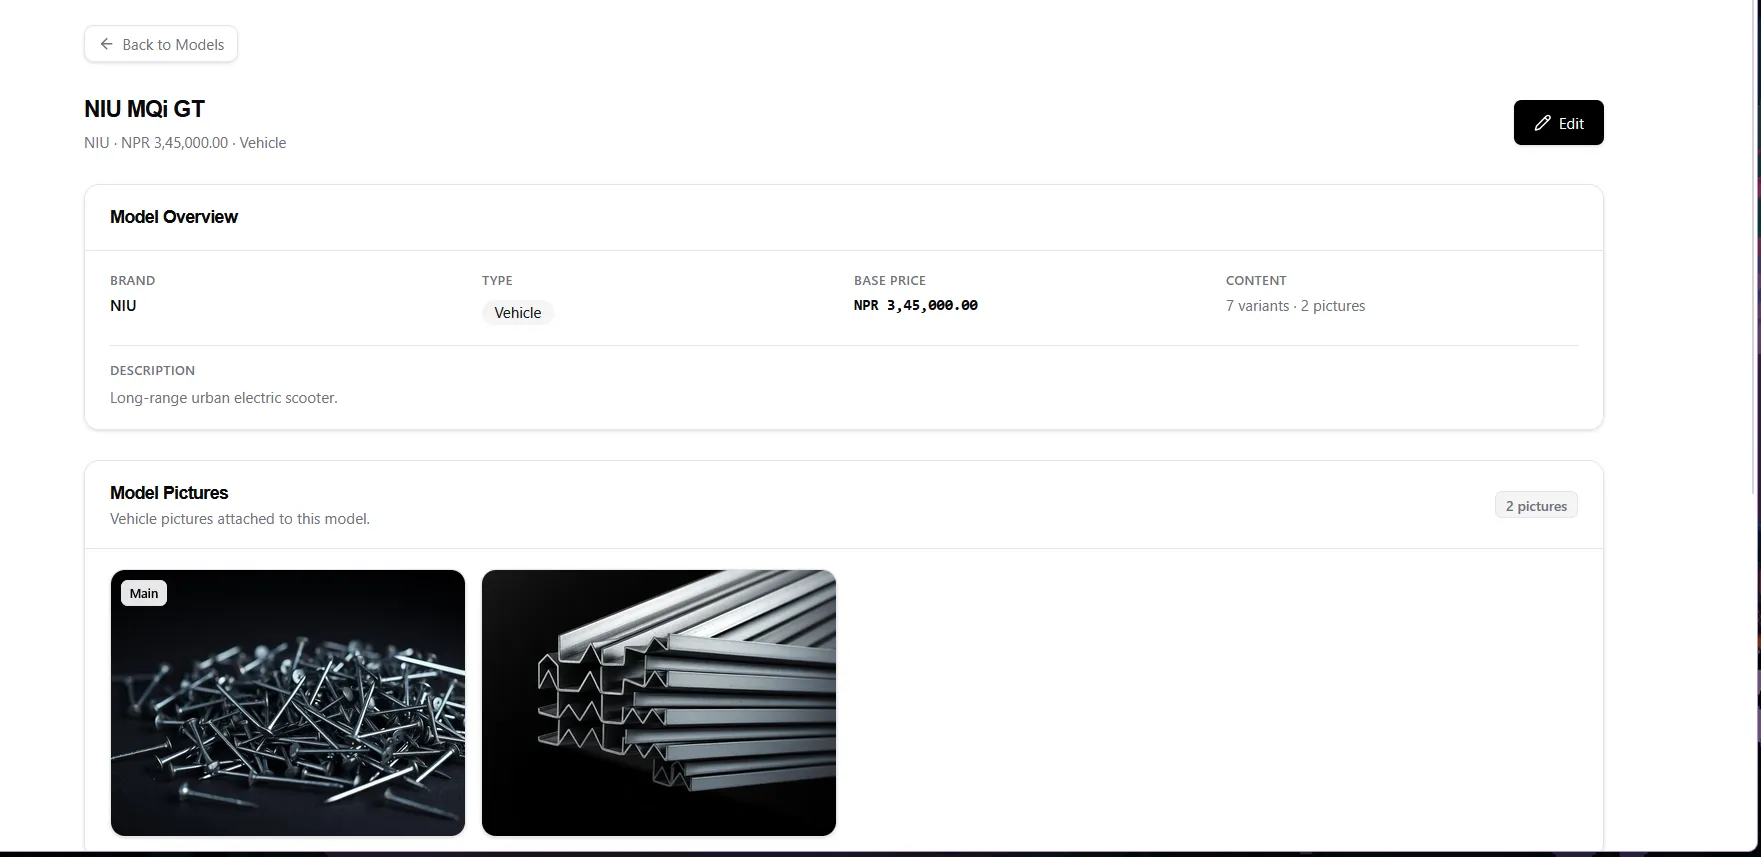
Task: Click the pencil icon on Edit button
Action: pyautogui.click(x=1543, y=123)
